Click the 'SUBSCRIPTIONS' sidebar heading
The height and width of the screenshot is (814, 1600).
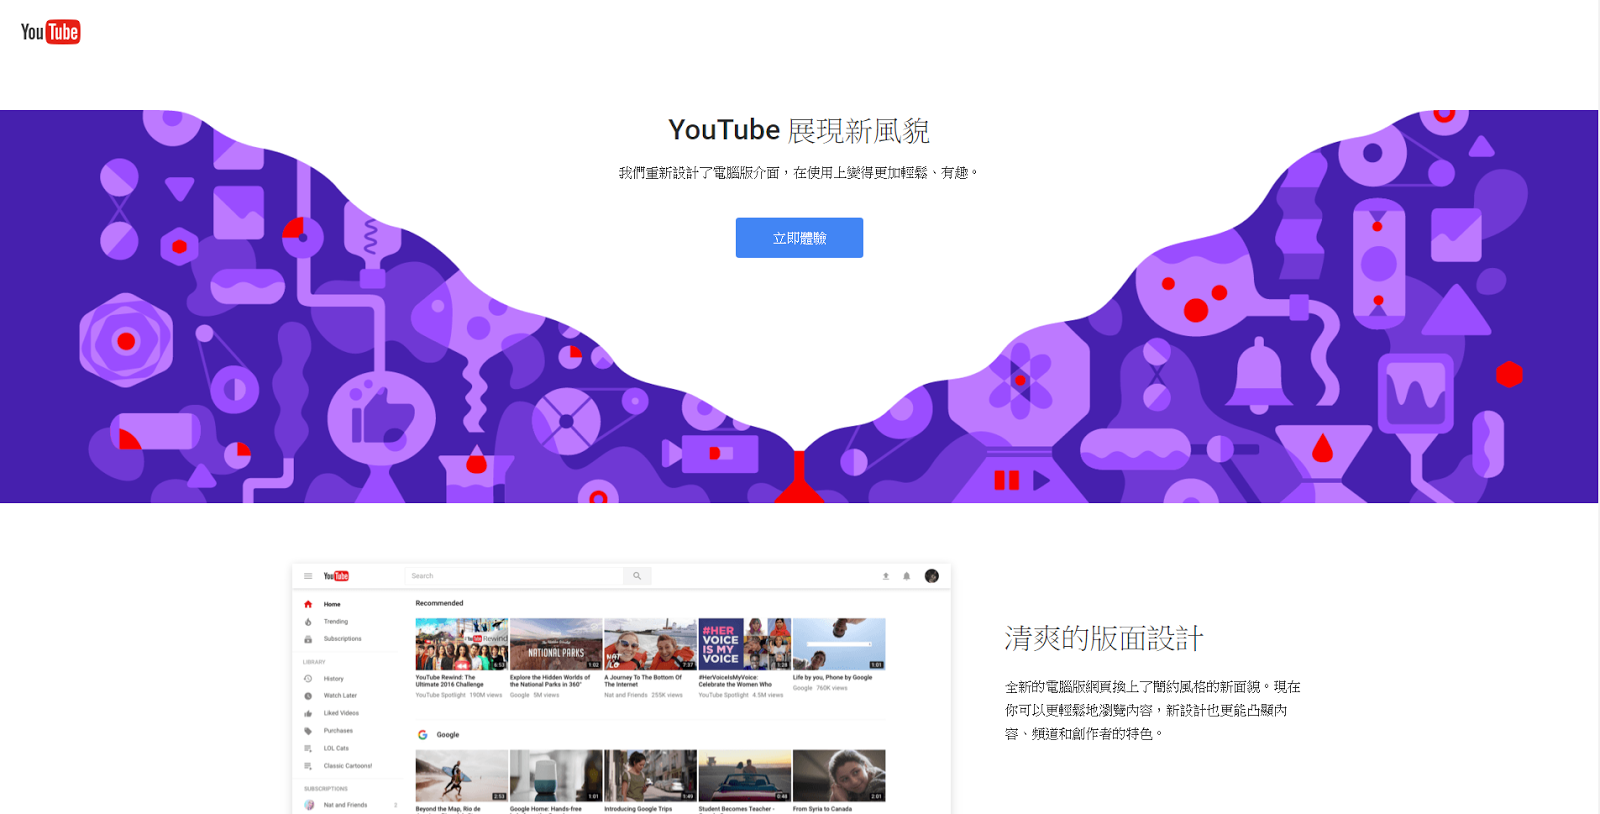[x=326, y=789]
